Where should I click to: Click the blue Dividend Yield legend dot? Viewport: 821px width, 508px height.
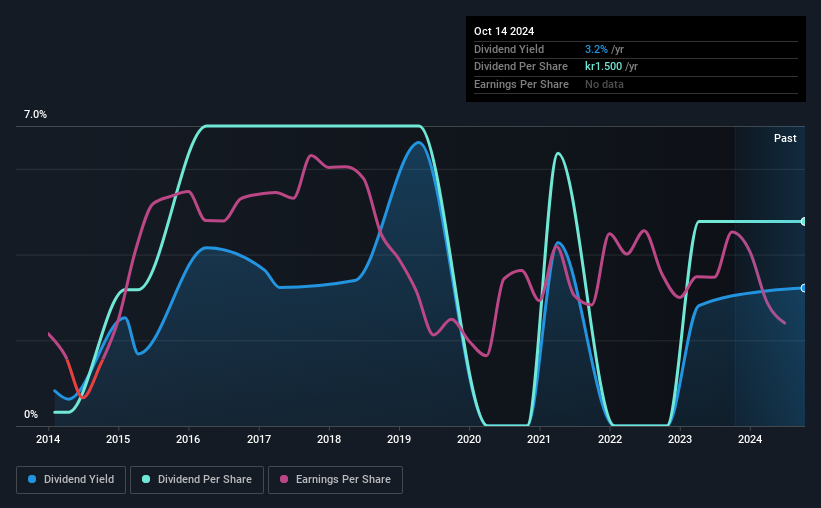(32, 479)
